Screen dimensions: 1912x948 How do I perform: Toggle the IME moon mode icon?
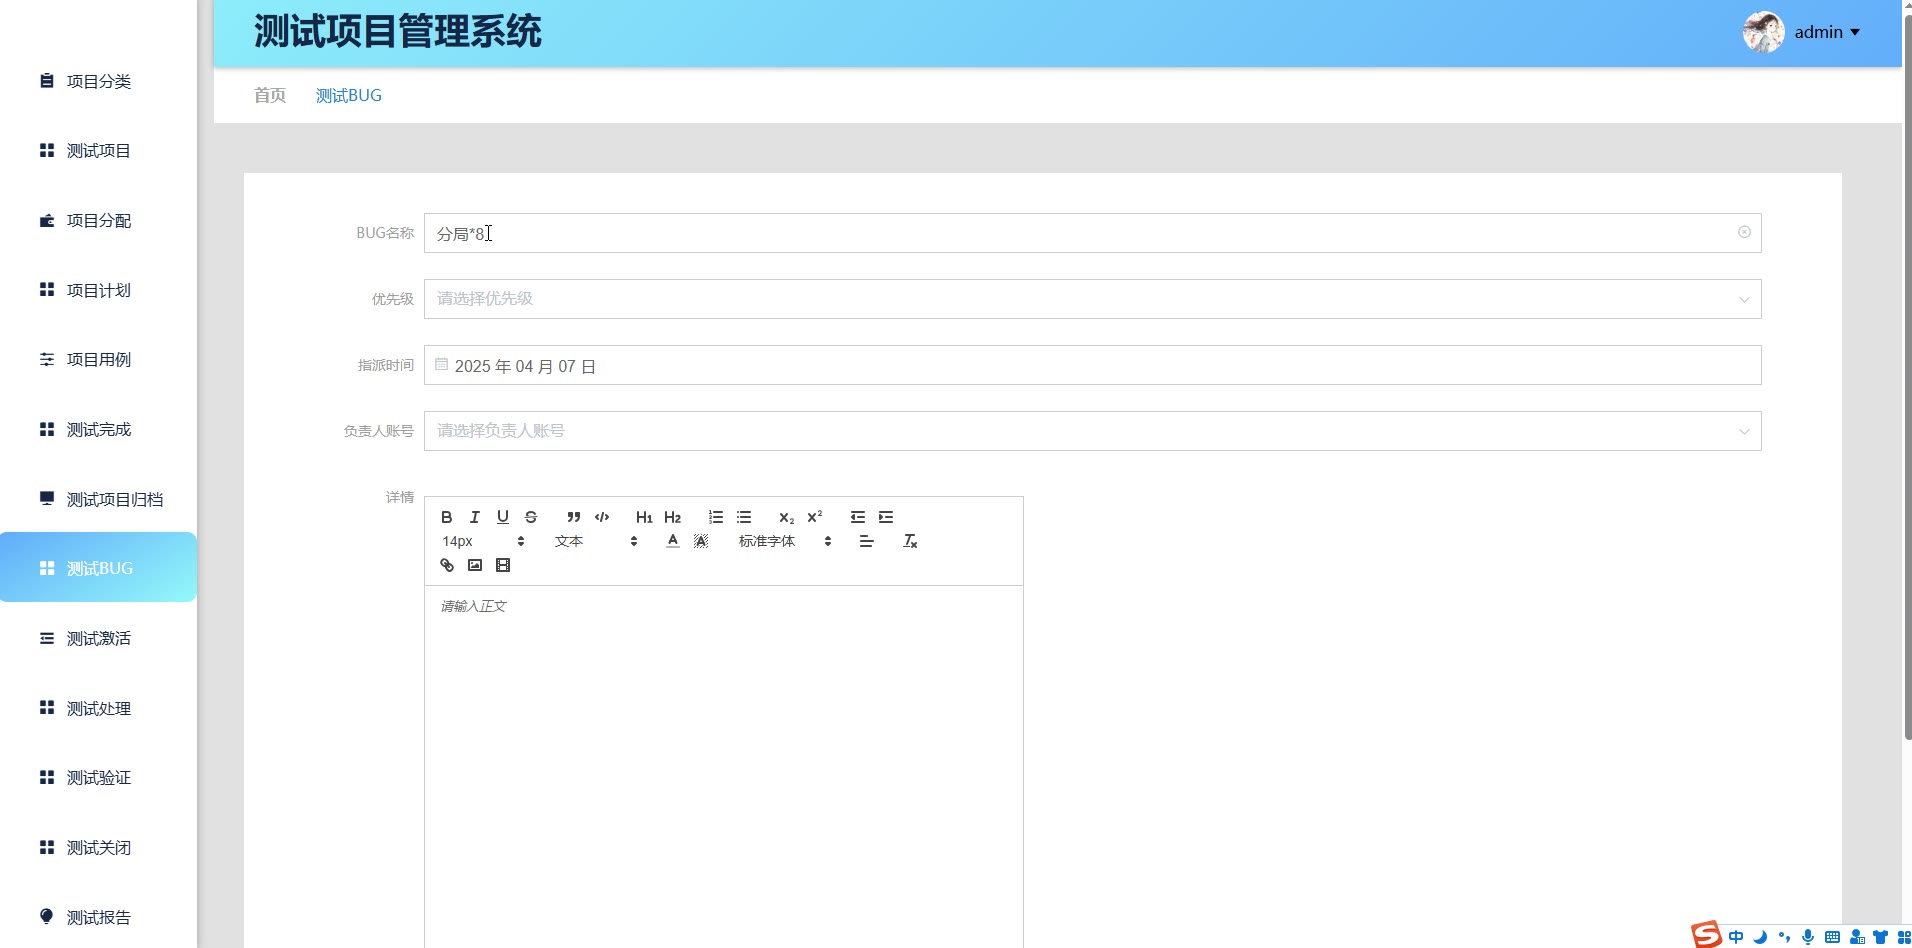click(x=1760, y=937)
